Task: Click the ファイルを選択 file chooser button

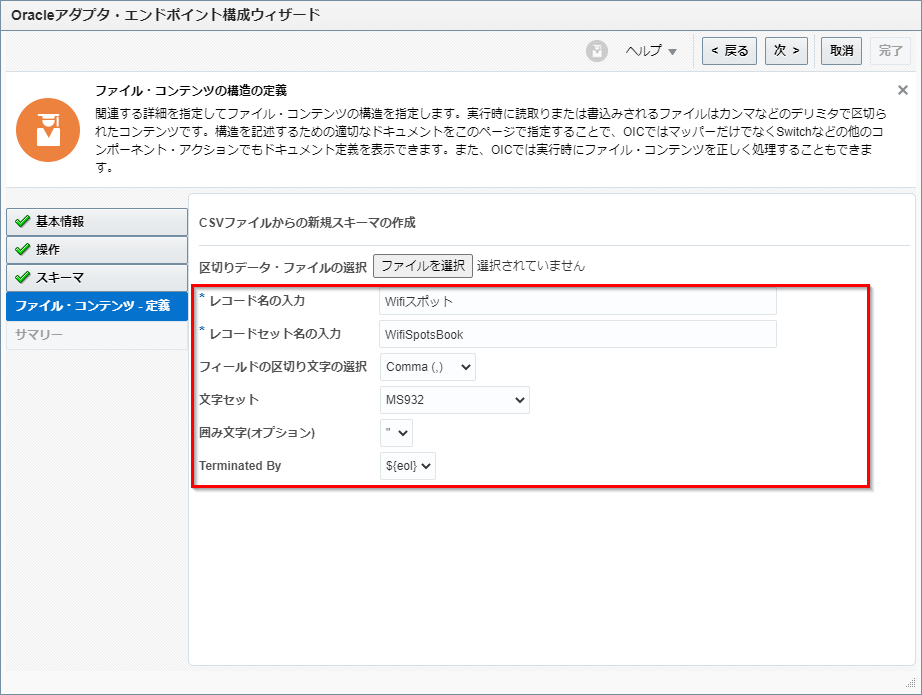Action: pos(422,266)
